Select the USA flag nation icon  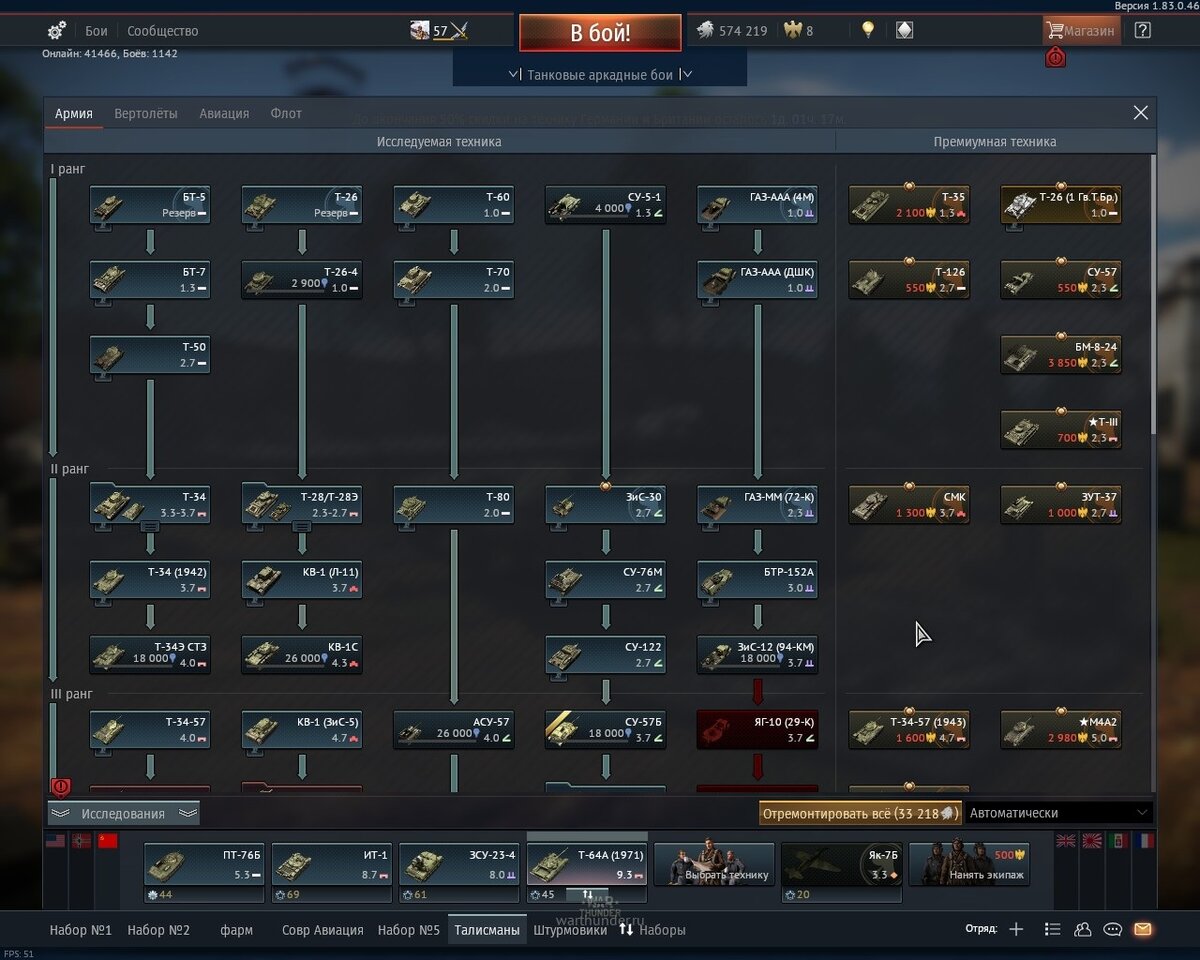[55, 841]
